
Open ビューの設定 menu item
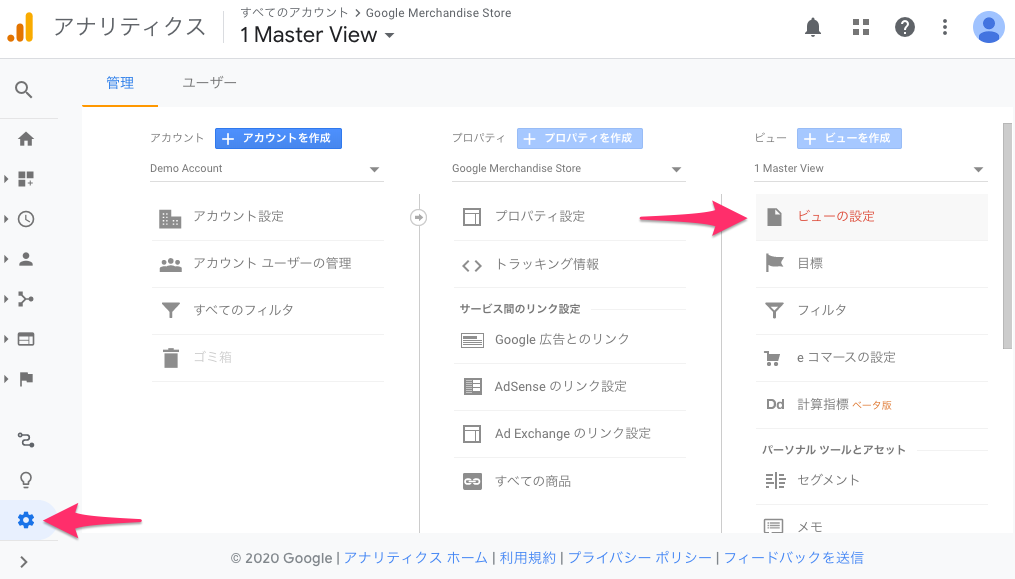click(x=871, y=217)
